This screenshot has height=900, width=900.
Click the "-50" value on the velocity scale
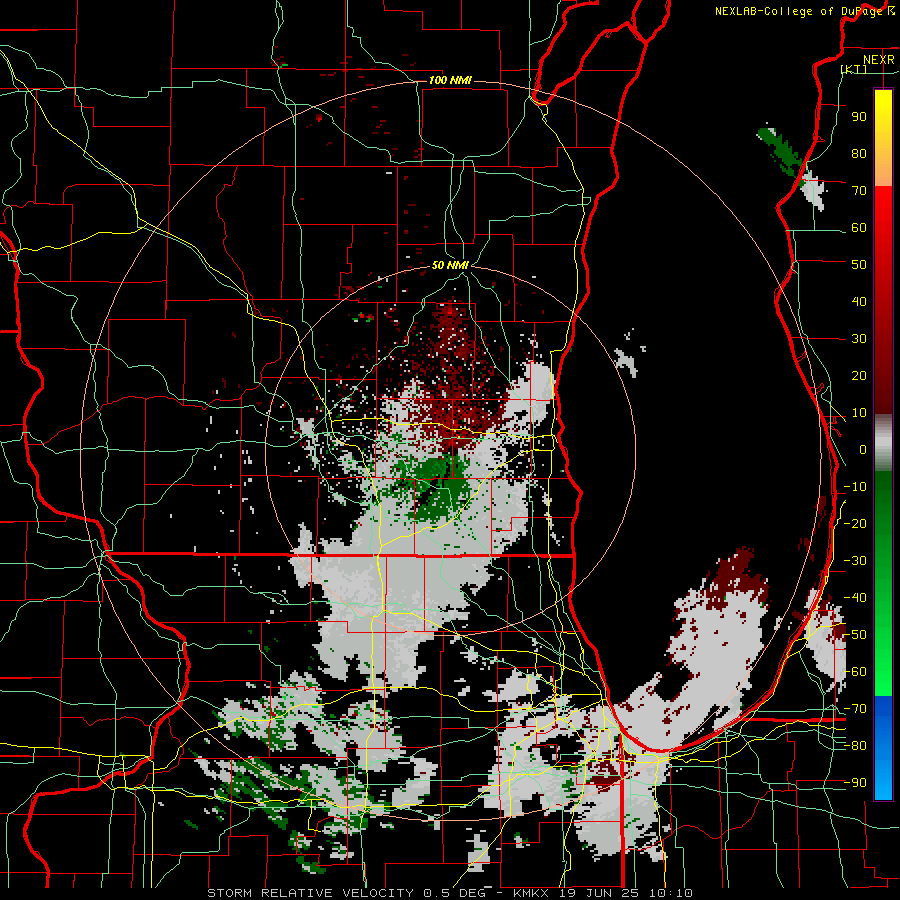(x=855, y=635)
